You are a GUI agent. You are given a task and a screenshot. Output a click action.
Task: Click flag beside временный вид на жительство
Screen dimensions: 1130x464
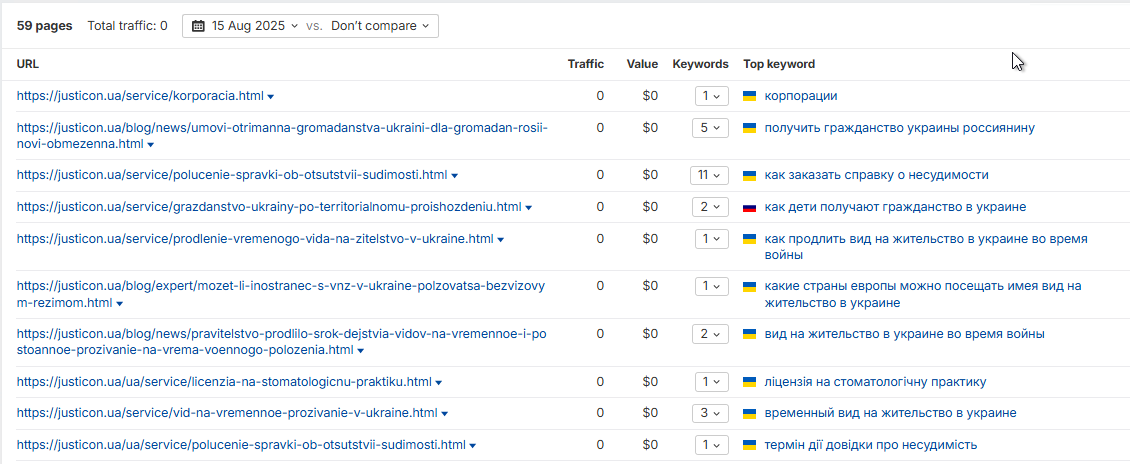click(749, 414)
